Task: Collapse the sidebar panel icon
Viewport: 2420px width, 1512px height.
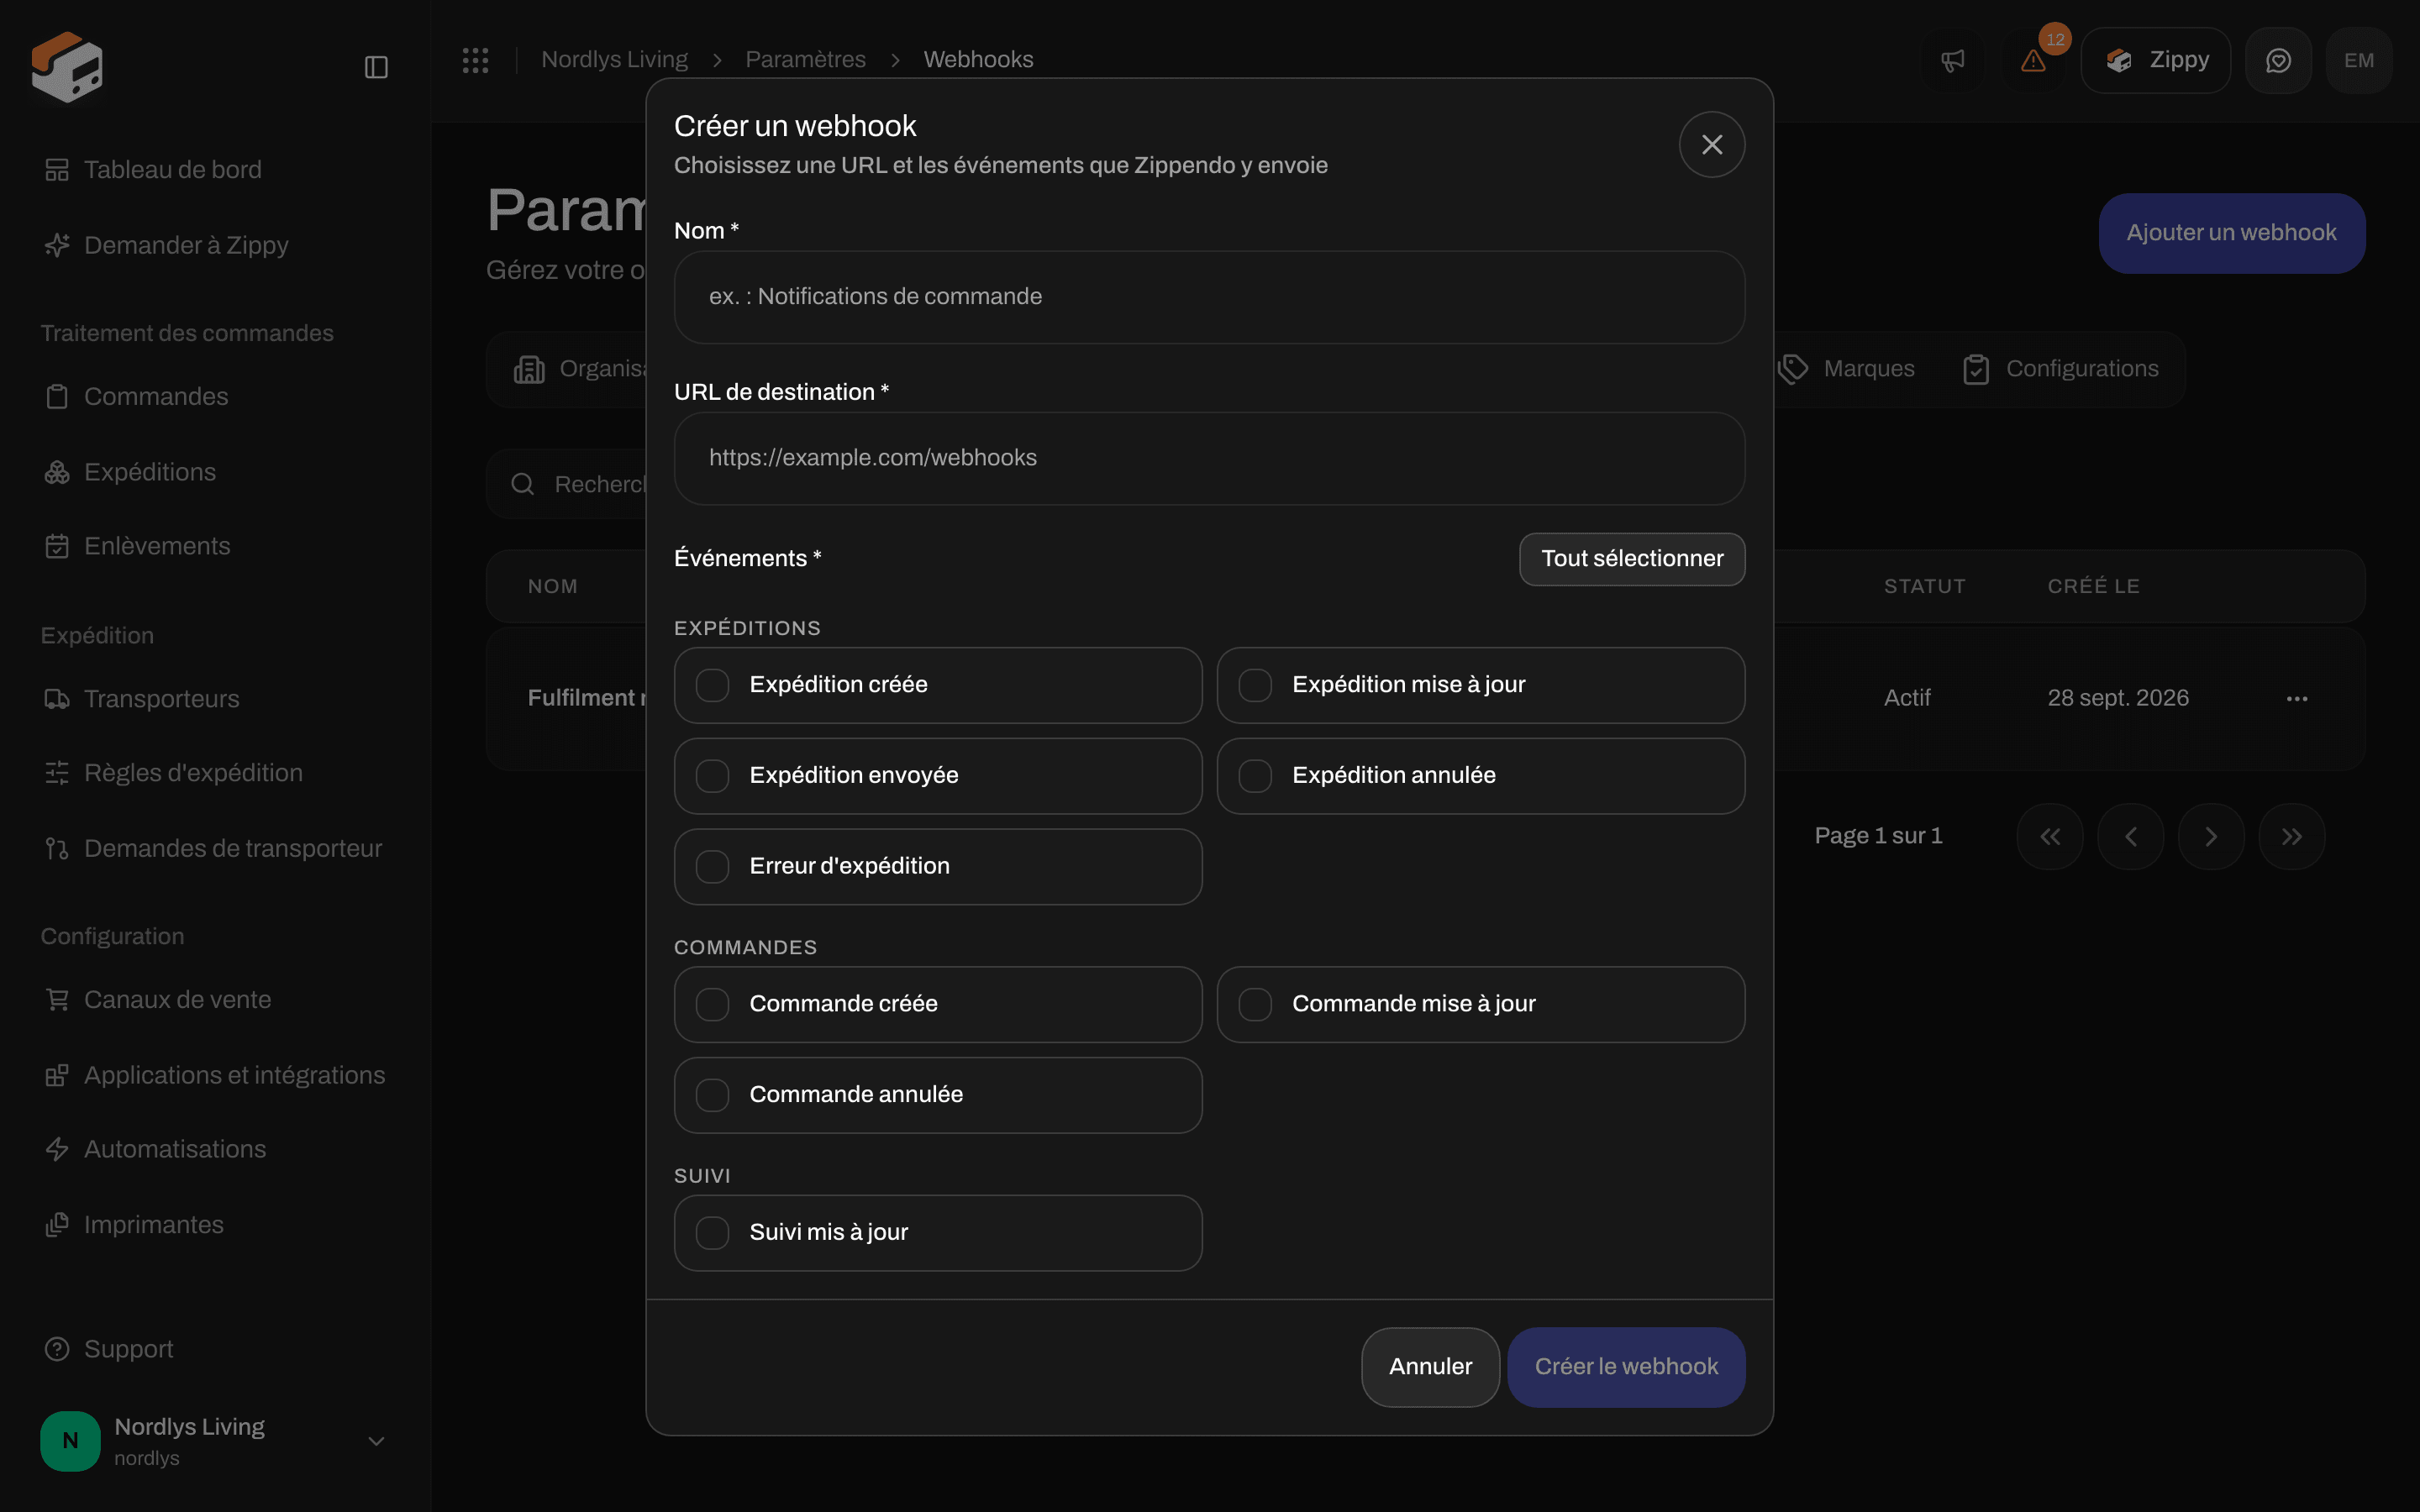Action: [376, 67]
